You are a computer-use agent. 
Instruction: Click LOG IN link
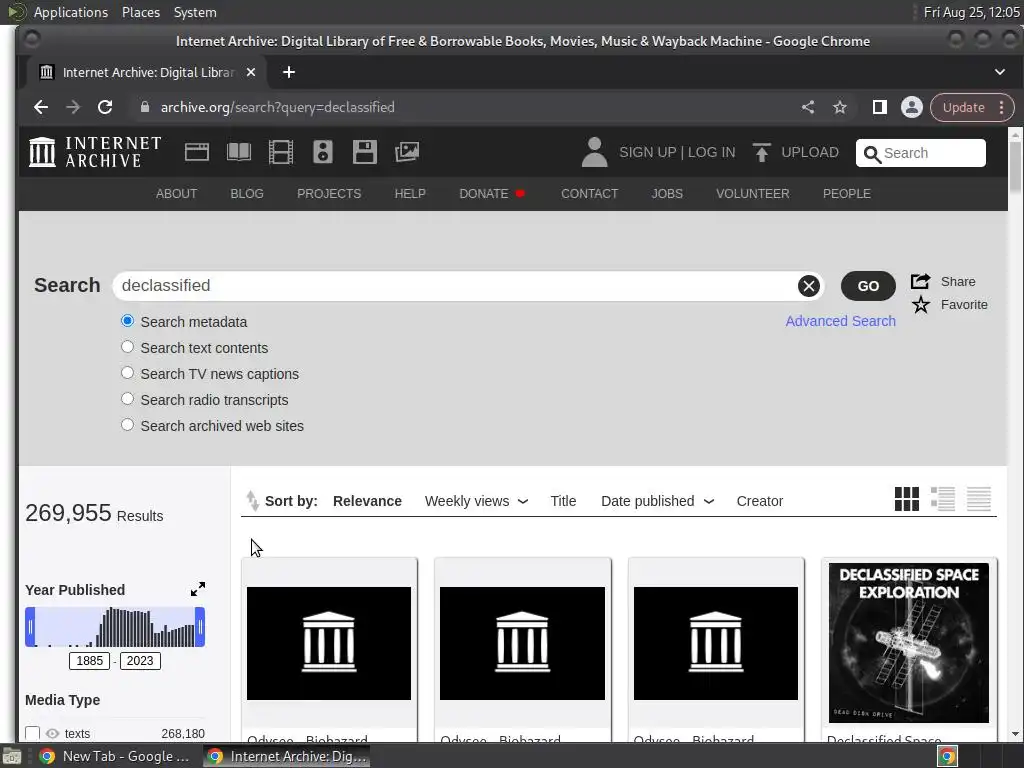click(711, 152)
